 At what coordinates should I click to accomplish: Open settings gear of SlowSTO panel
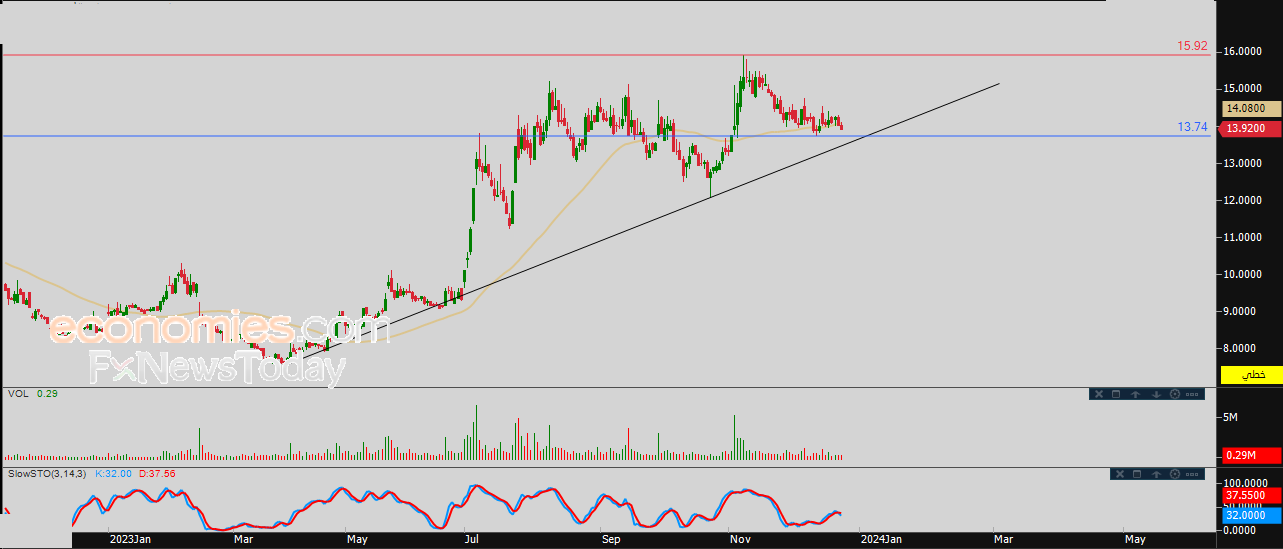pos(1175,474)
